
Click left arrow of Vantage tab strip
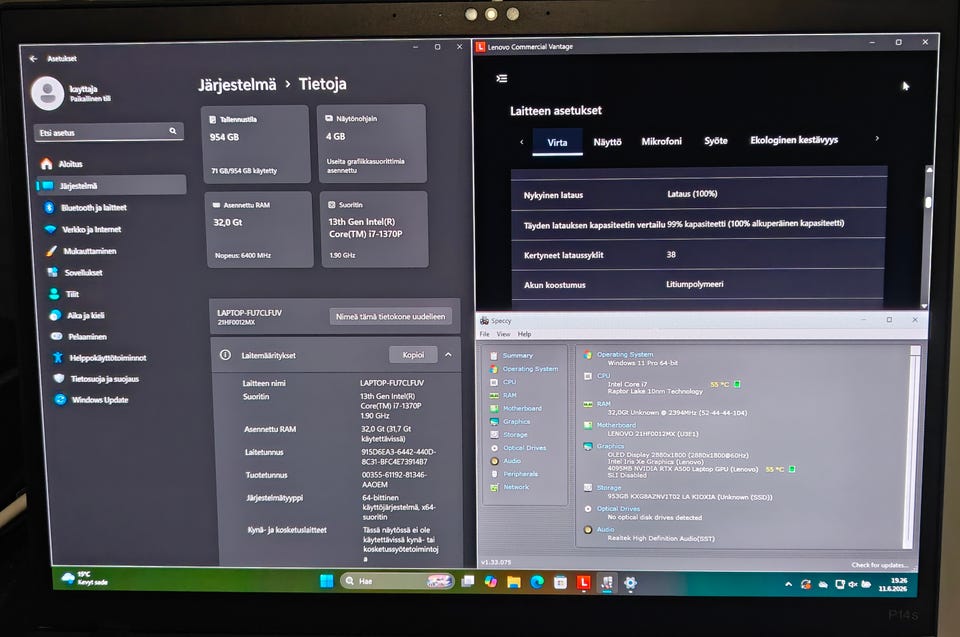(x=522, y=142)
